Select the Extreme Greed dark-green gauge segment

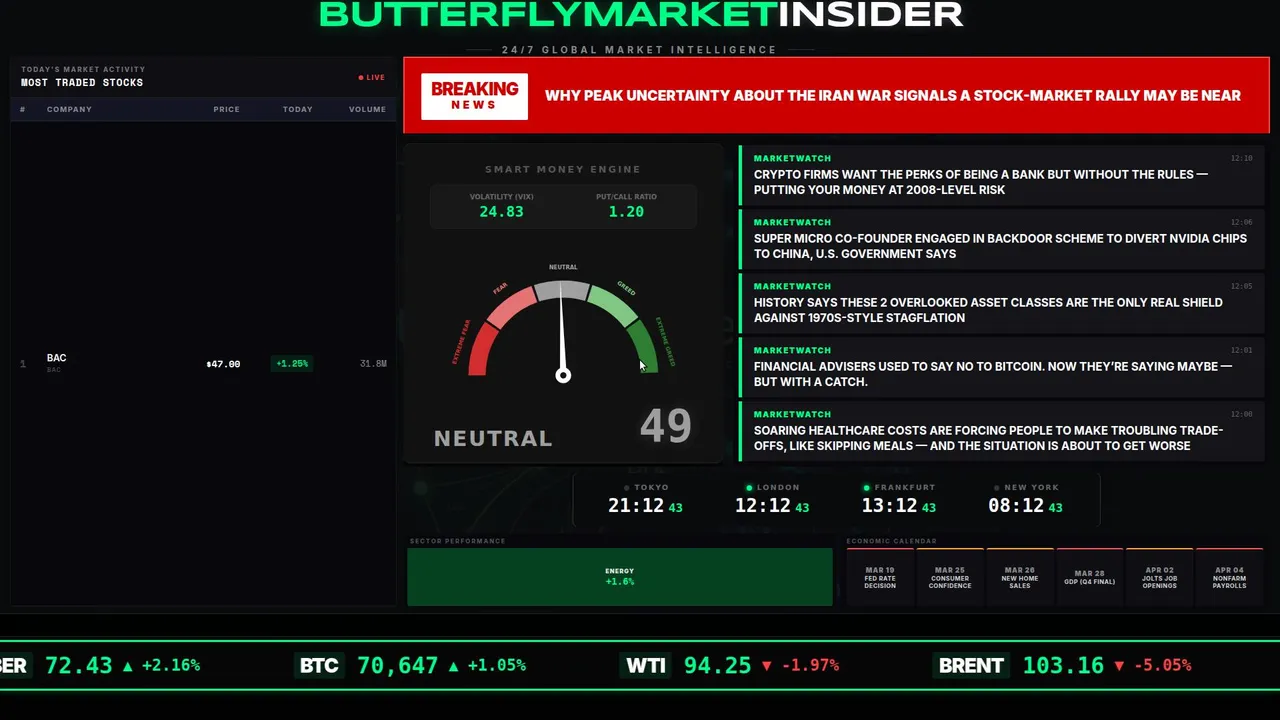pos(645,346)
